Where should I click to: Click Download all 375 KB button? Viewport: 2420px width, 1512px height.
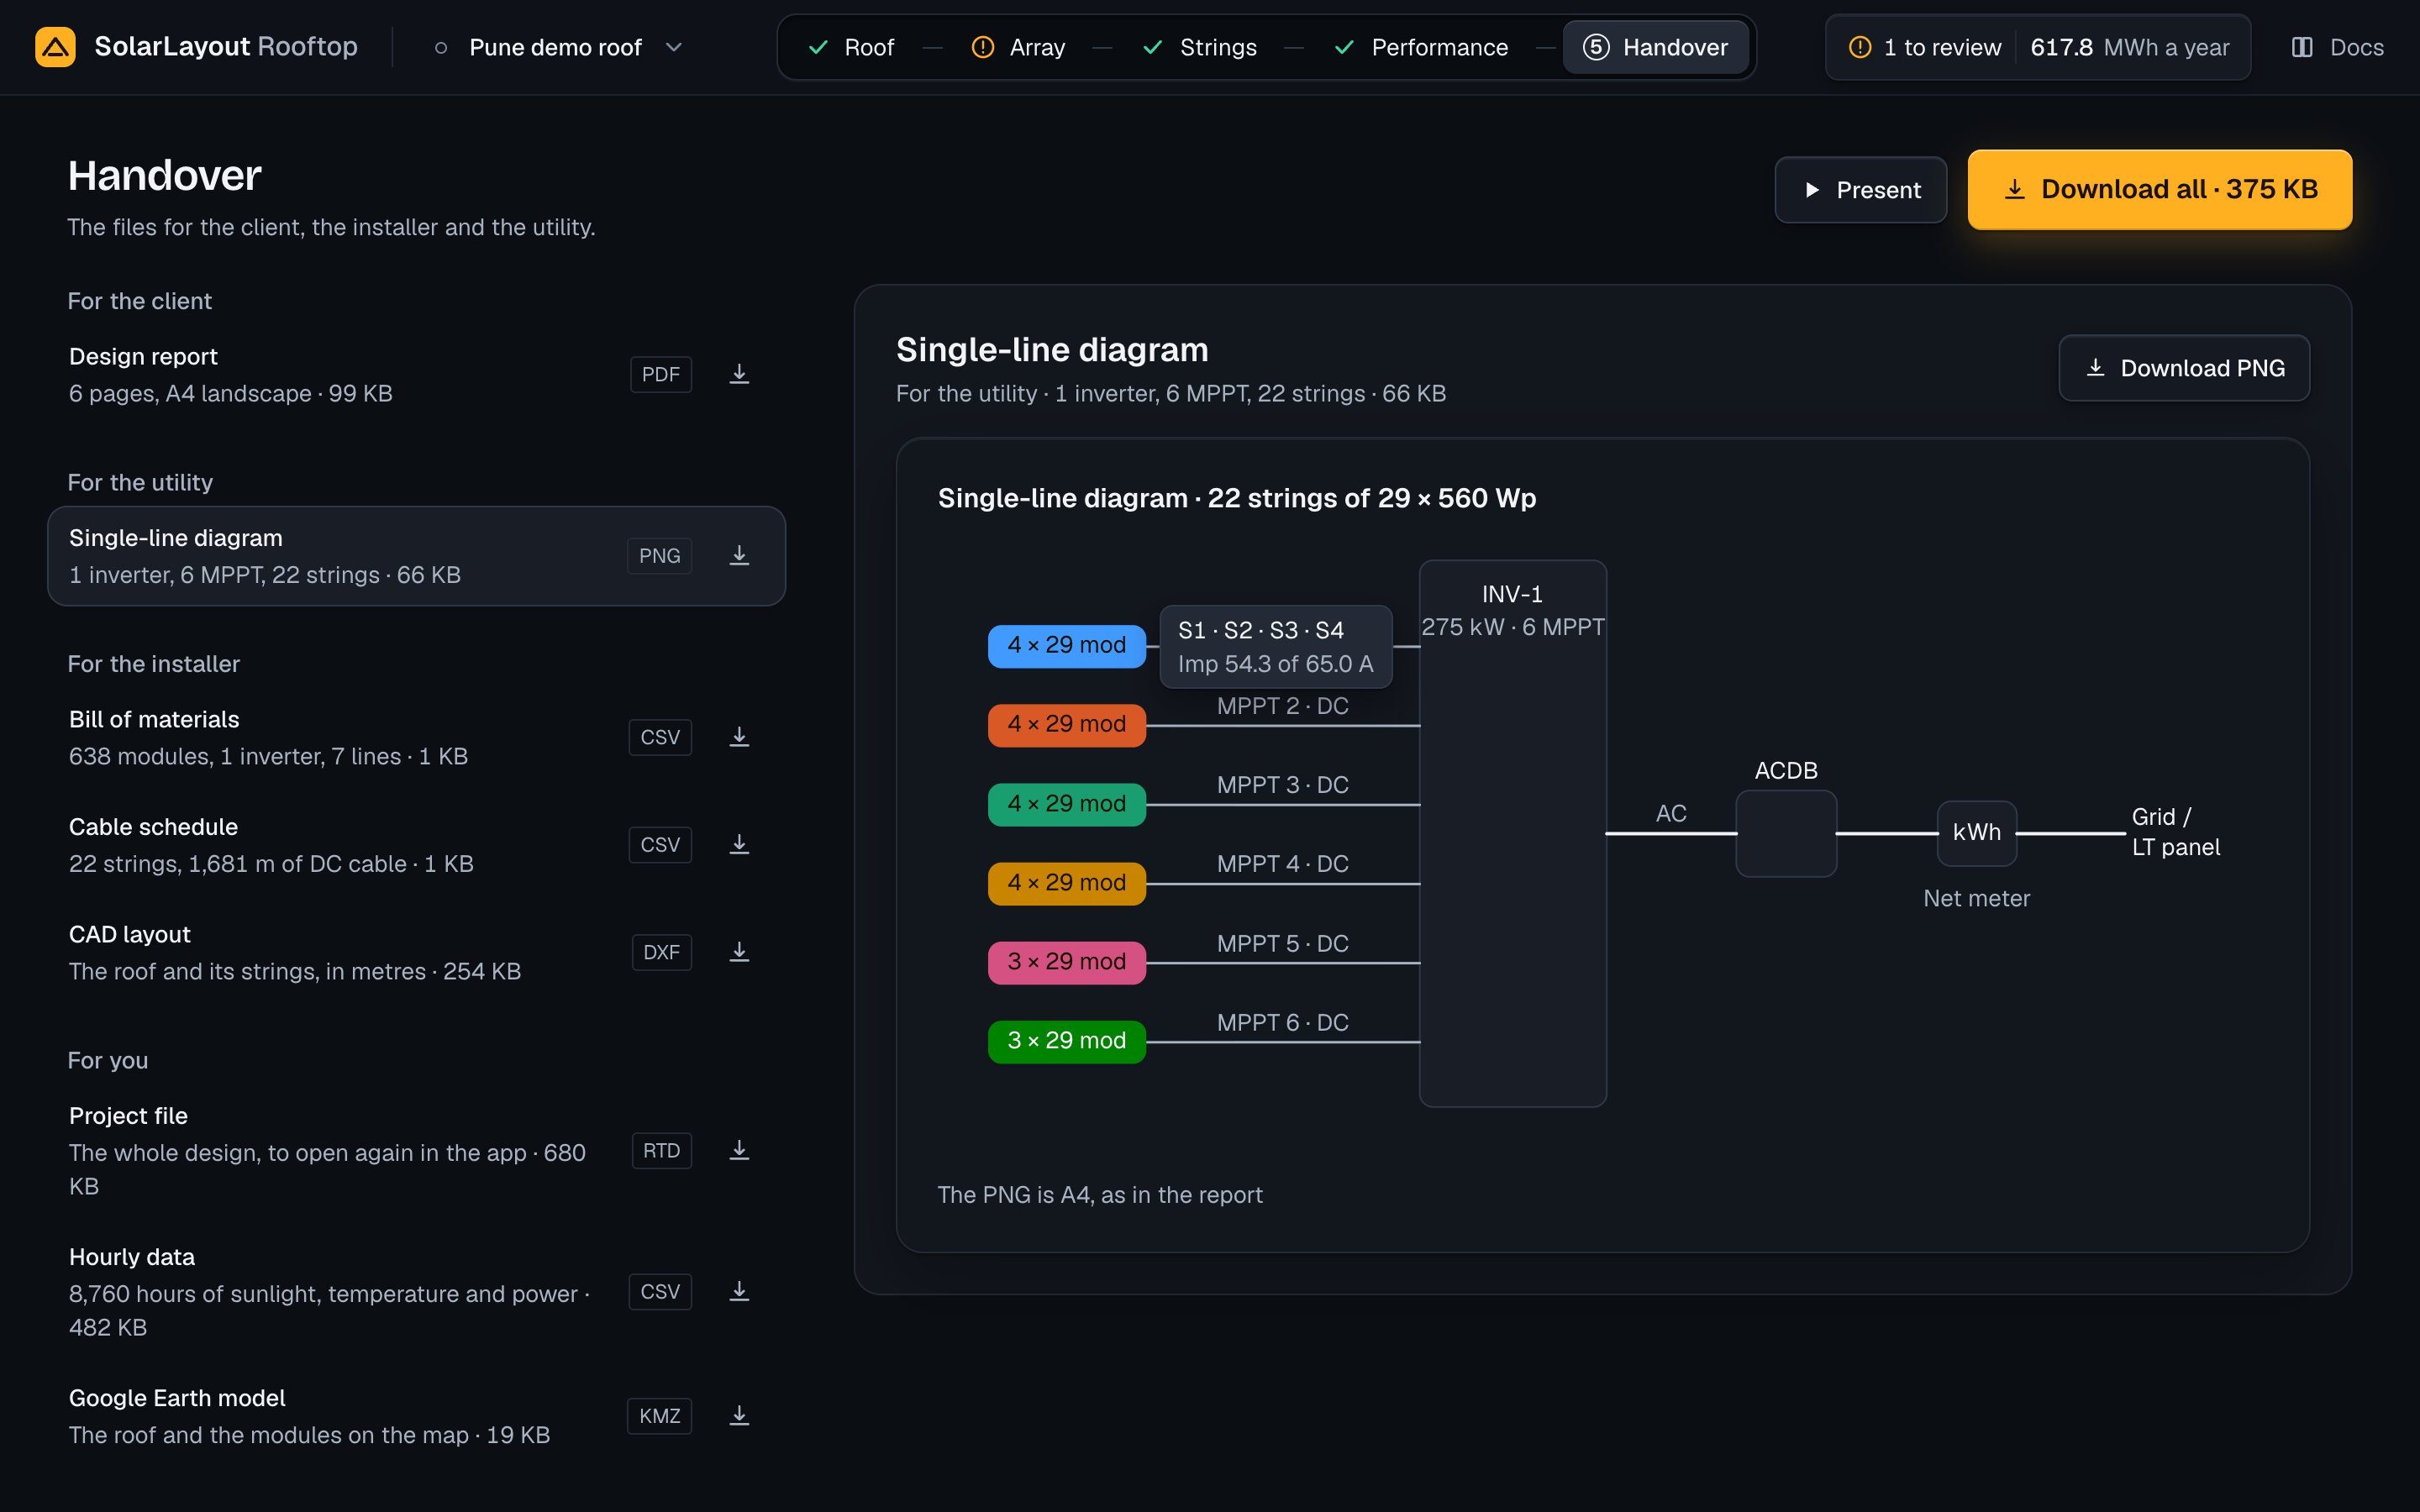coord(2160,190)
